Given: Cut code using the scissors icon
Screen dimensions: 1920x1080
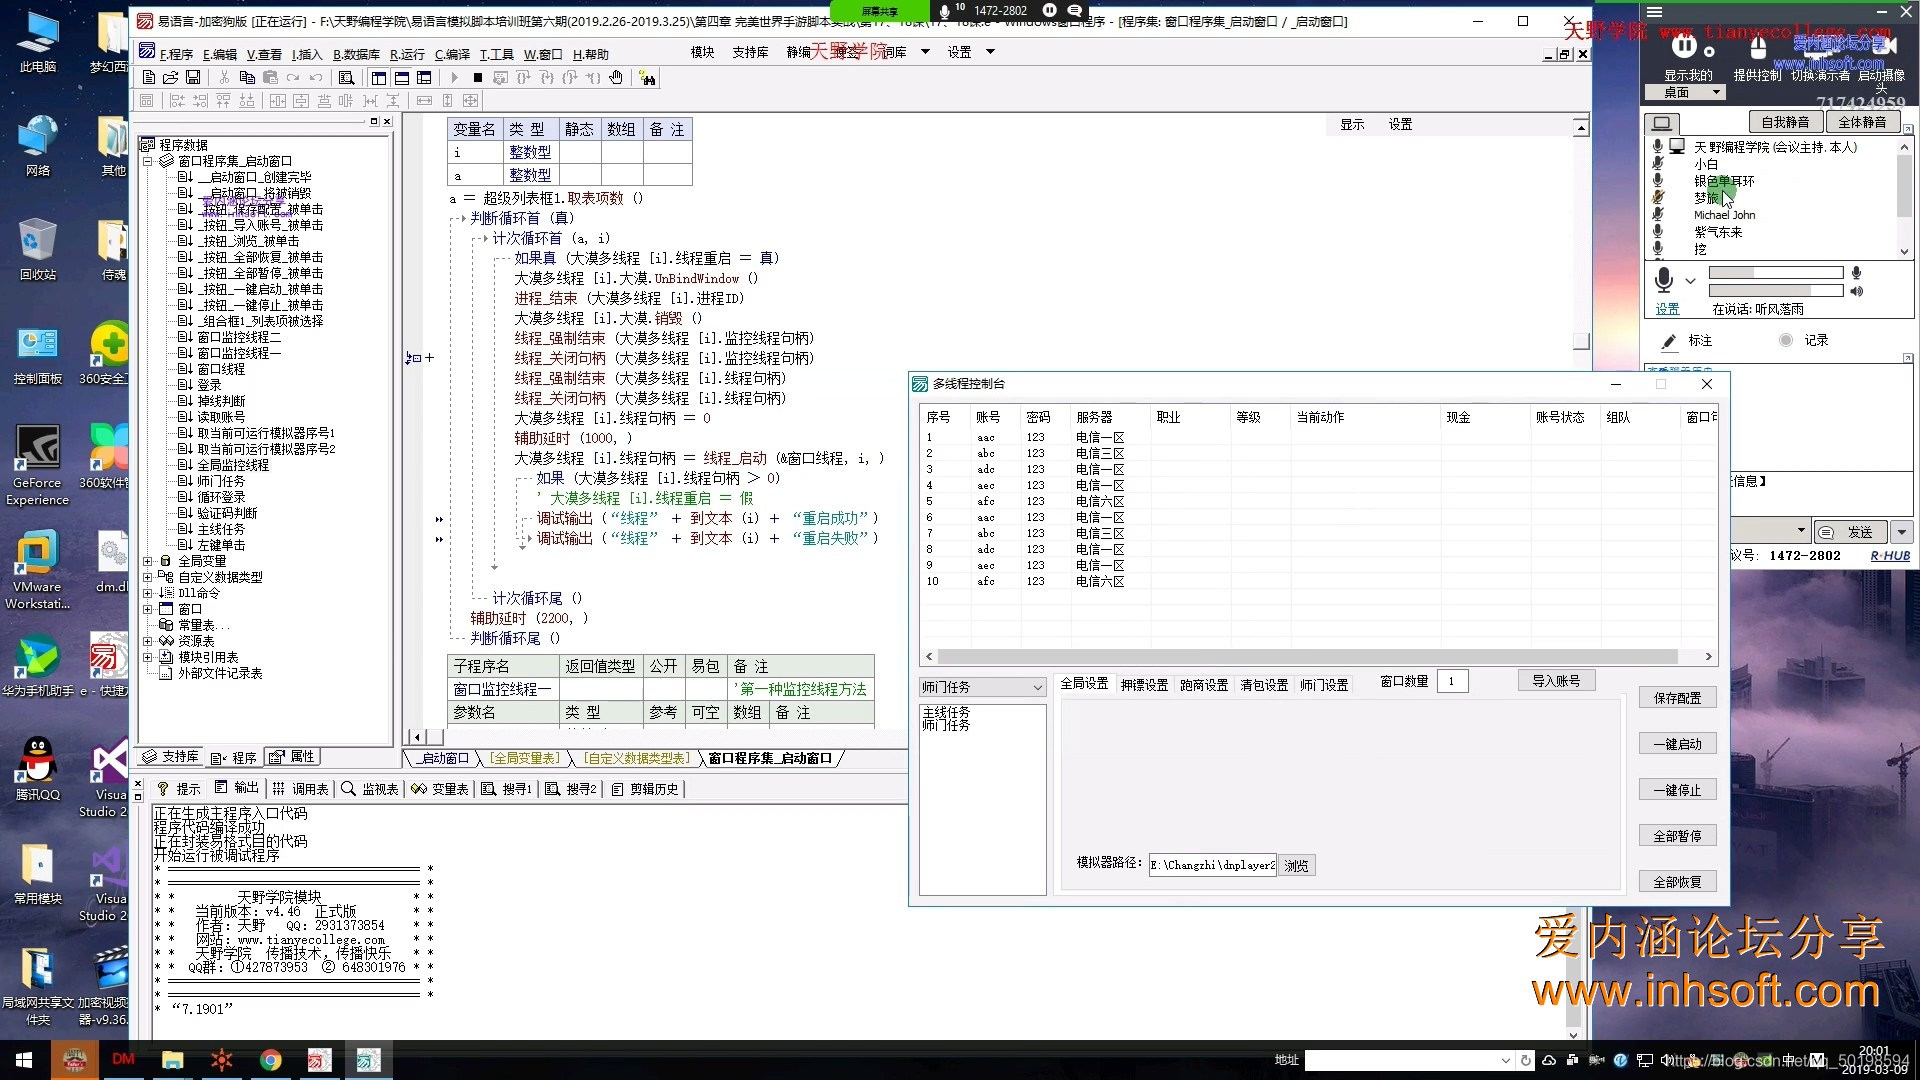Looking at the screenshot, I should 224,77.
